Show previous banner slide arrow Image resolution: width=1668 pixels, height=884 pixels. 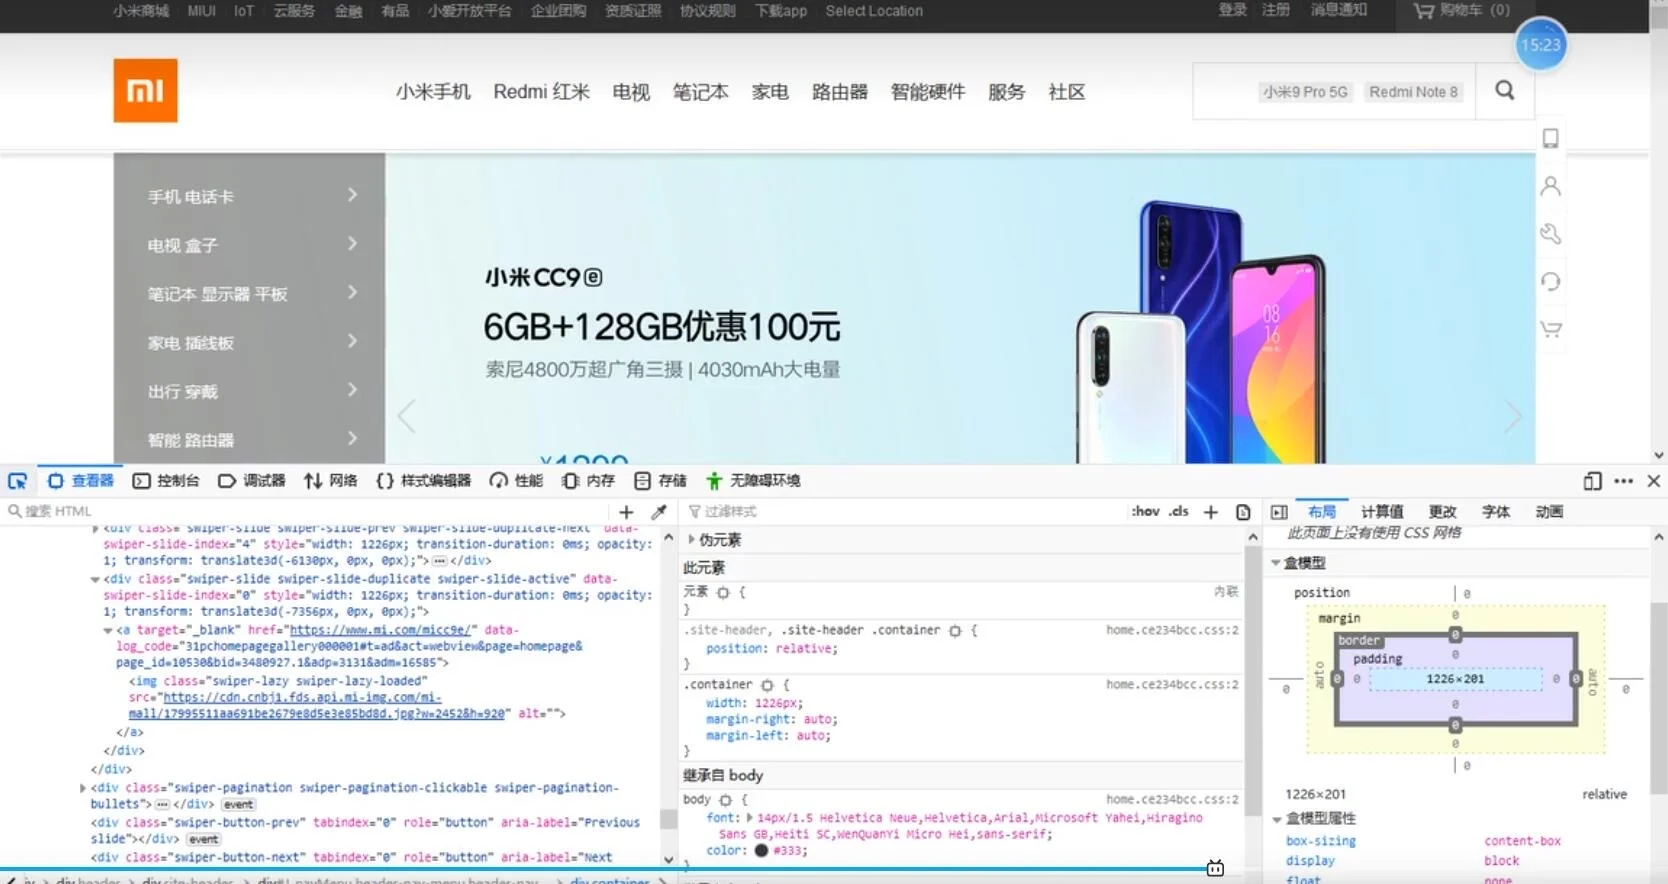(406, 416)
